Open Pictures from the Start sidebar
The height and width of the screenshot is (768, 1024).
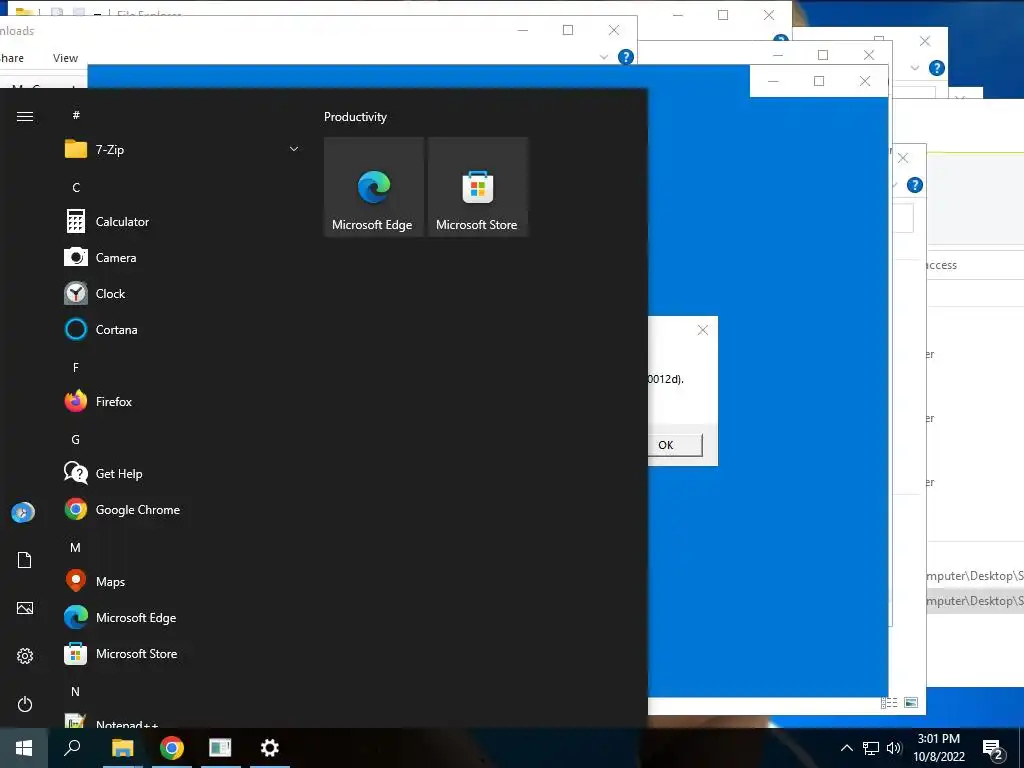(x=25, y=608)
